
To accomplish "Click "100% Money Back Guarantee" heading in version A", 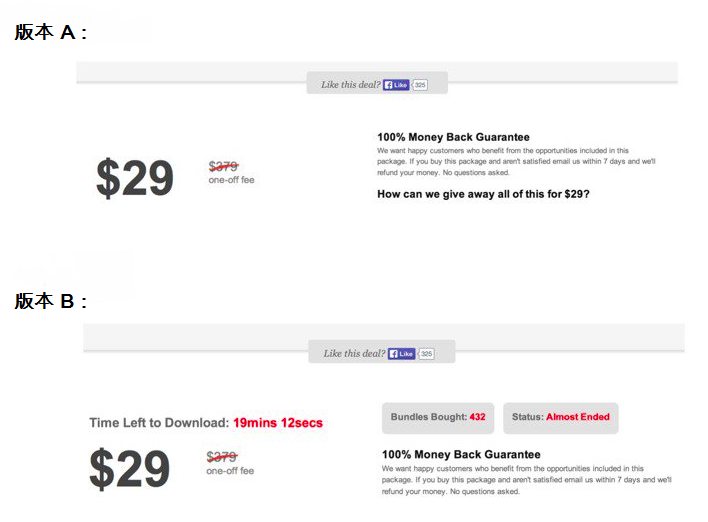I will (x=453, y=137).
